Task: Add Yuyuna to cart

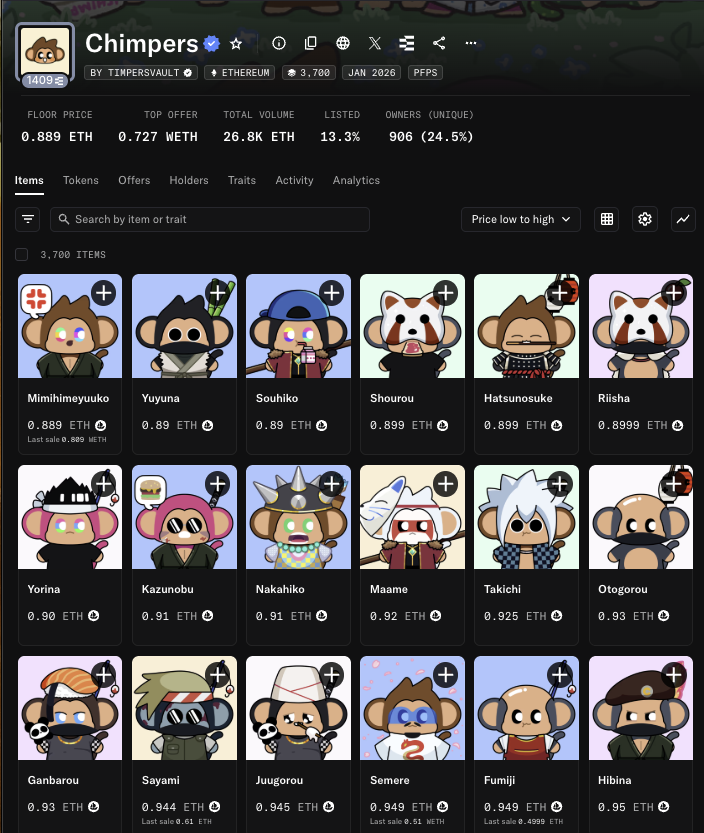Action: coord(217,293)
